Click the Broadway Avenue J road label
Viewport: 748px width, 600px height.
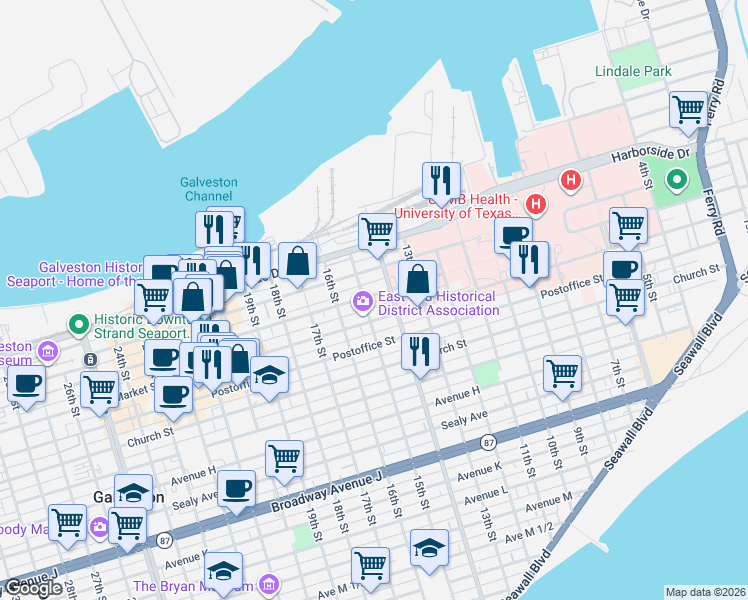click(327, 492)
